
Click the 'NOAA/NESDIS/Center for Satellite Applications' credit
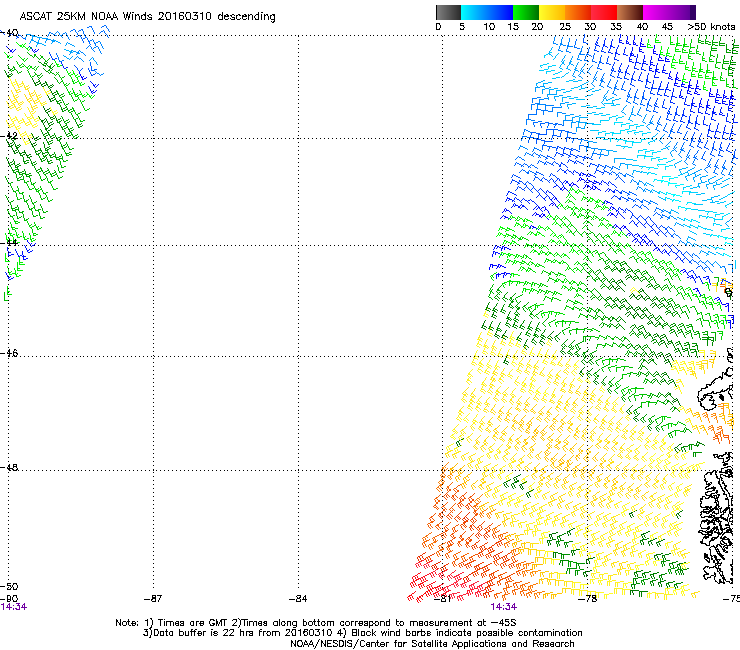[x=432, y=644]
